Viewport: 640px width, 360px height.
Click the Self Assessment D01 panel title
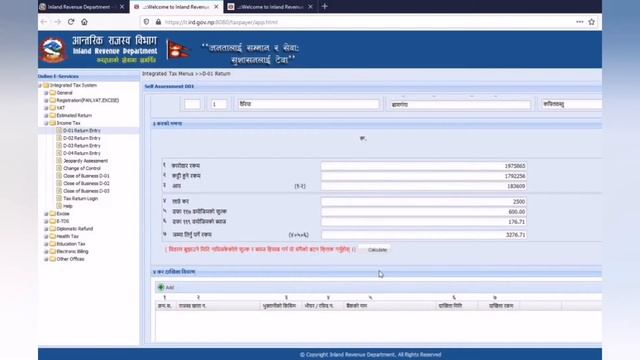[x=169, y=87]
